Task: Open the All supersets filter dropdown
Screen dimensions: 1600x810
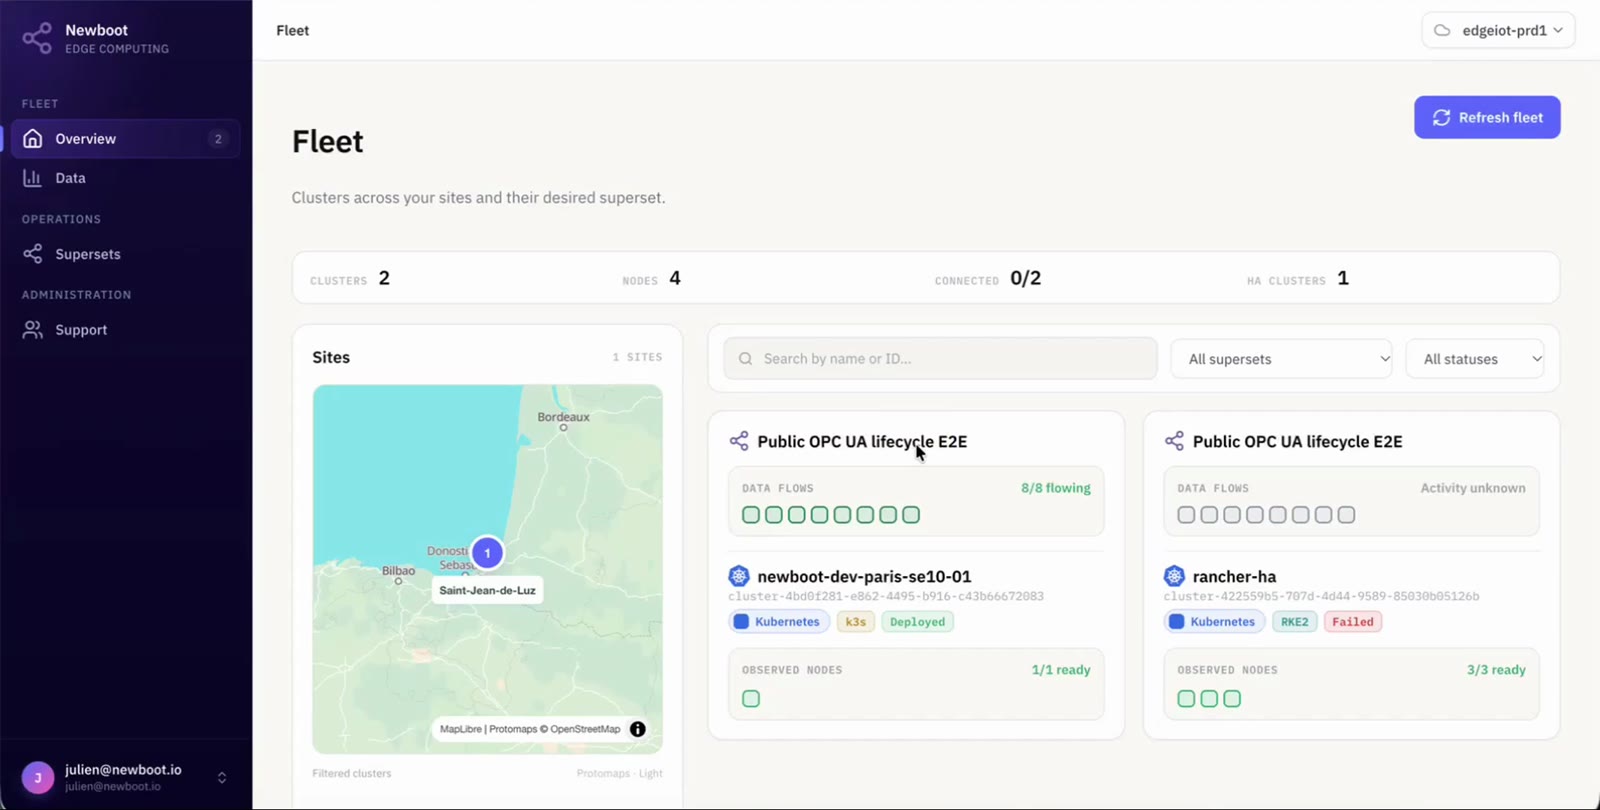Action: [x=1281, y=359]
